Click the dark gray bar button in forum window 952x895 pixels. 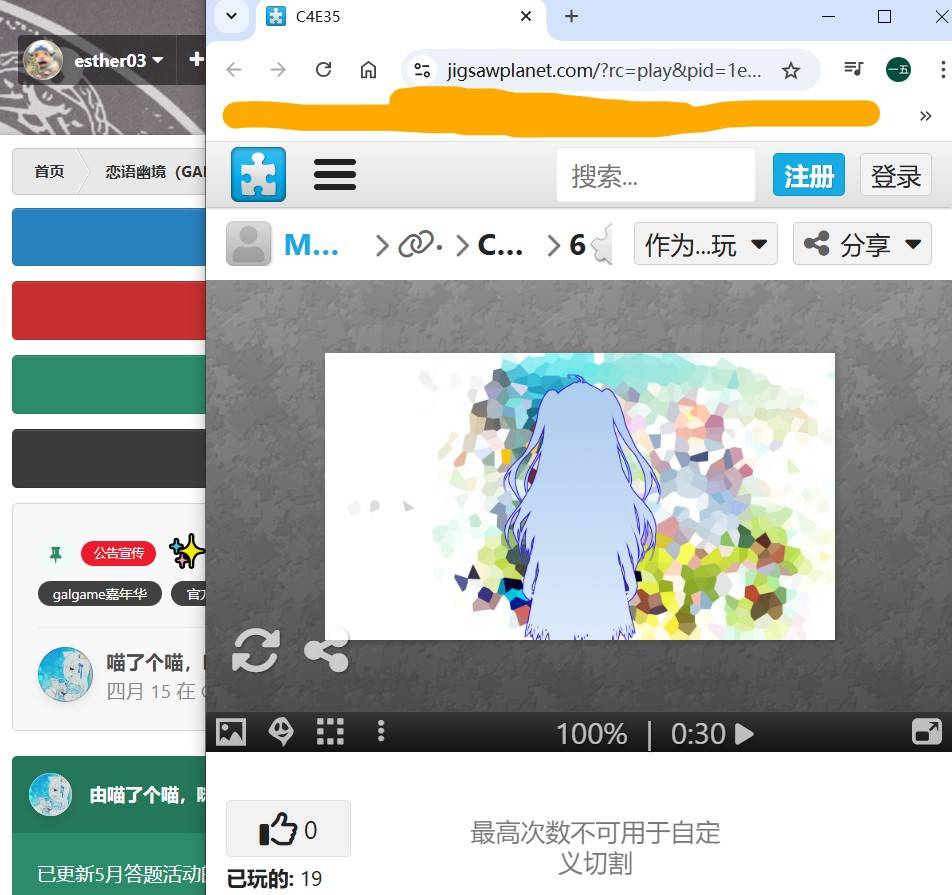tap(109, 458)
